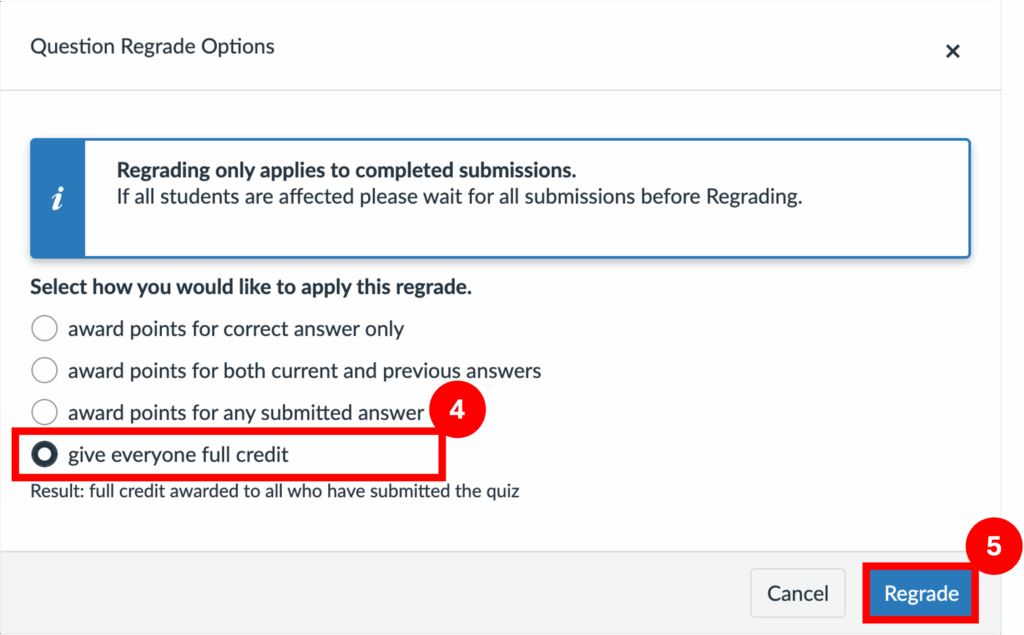Click the 'Result: full credit awarded' text

click(274, 491)
